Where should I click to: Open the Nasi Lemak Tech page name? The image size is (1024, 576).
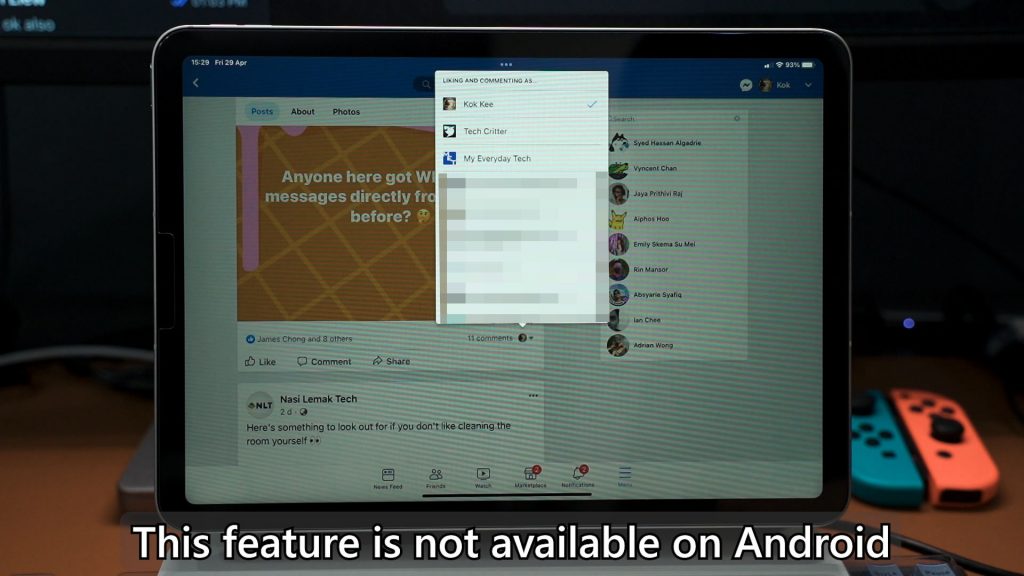tap(319, 399)
